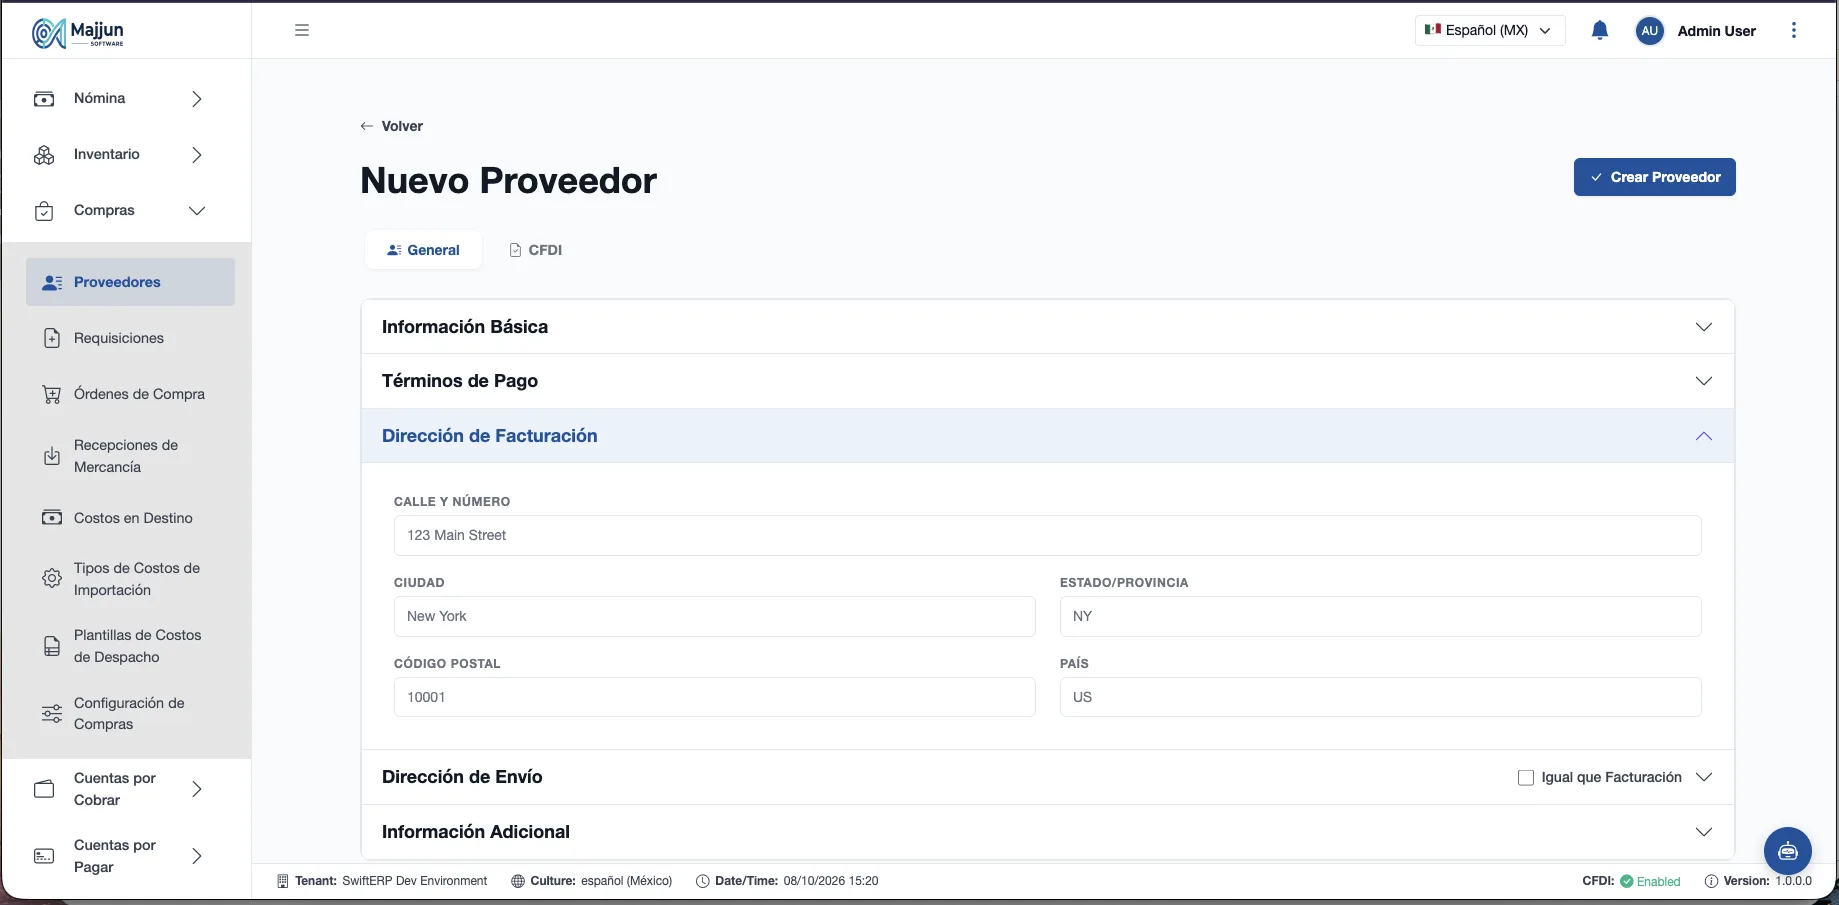Click the Recepciones de Mercancía icon
Image resolution: width=1839 pixels, height=905 pixels.
pos(52,456)
